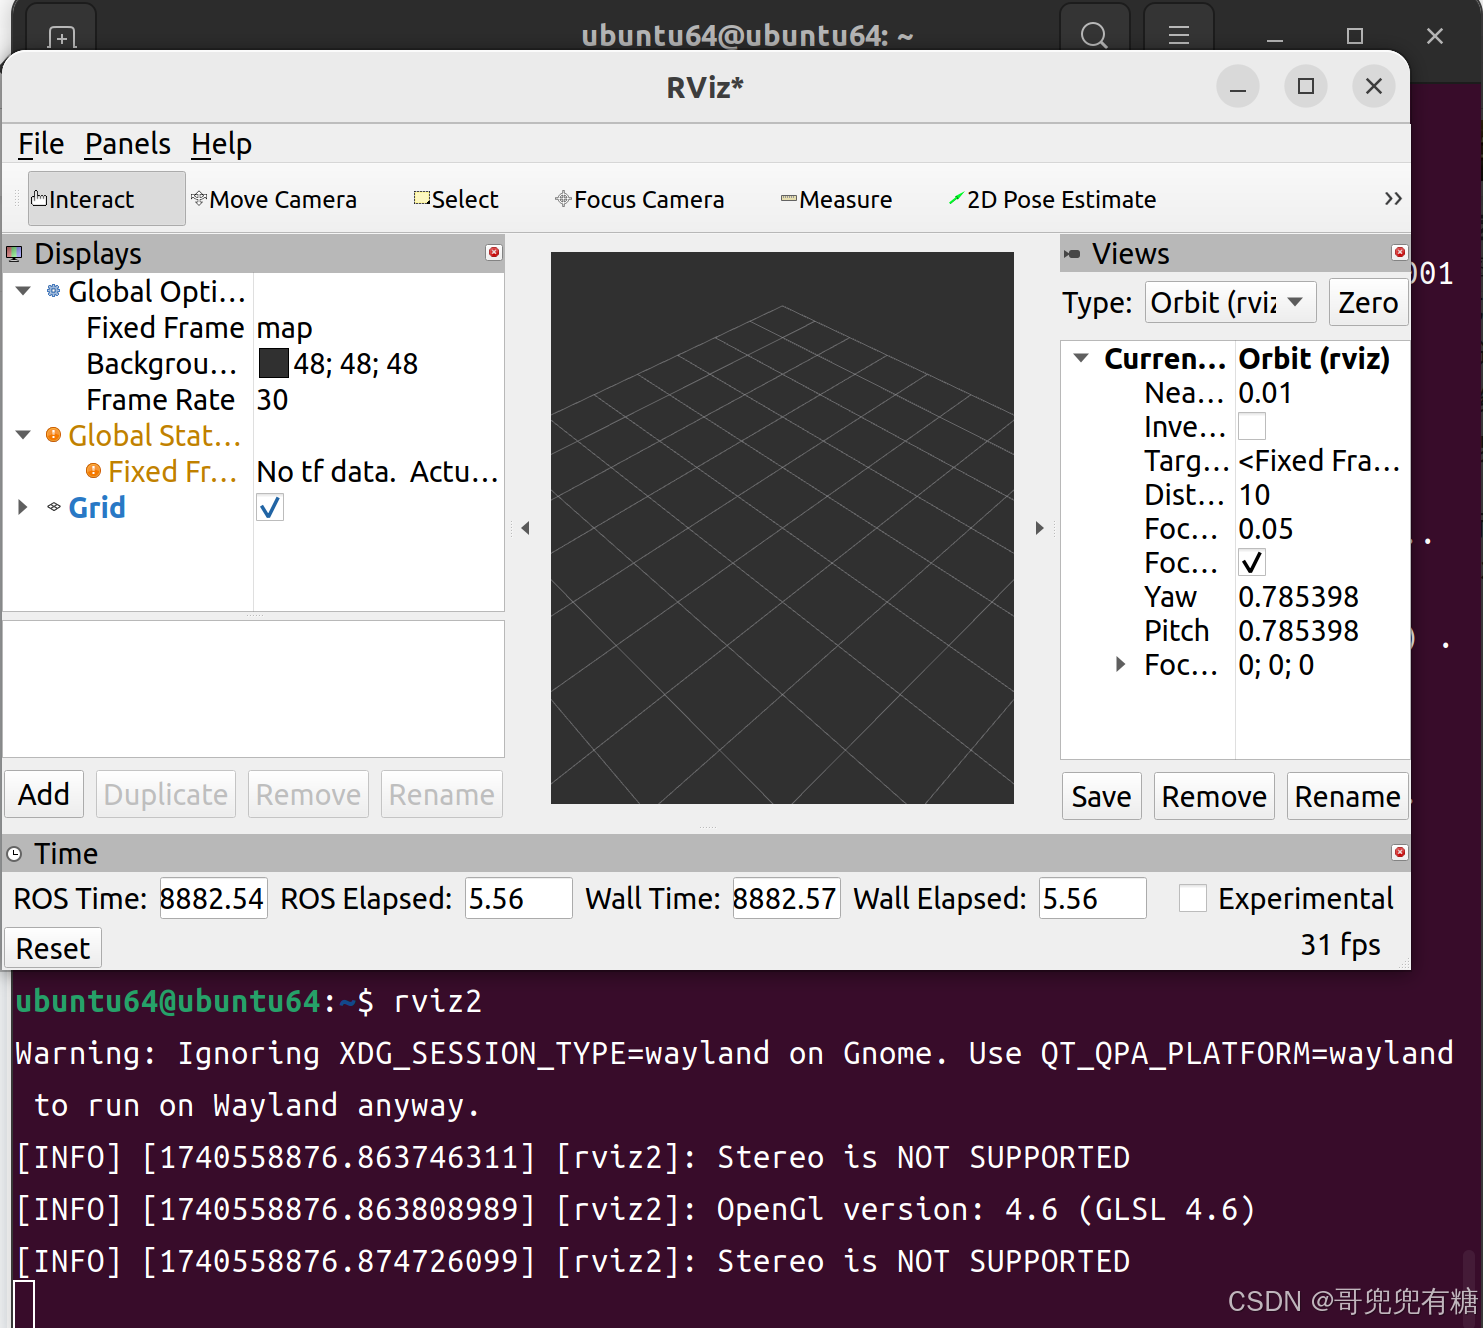Viewport: 1483px width, 1328px height.
Task: Close the Time panel via its red icon
Action: 1398,852
